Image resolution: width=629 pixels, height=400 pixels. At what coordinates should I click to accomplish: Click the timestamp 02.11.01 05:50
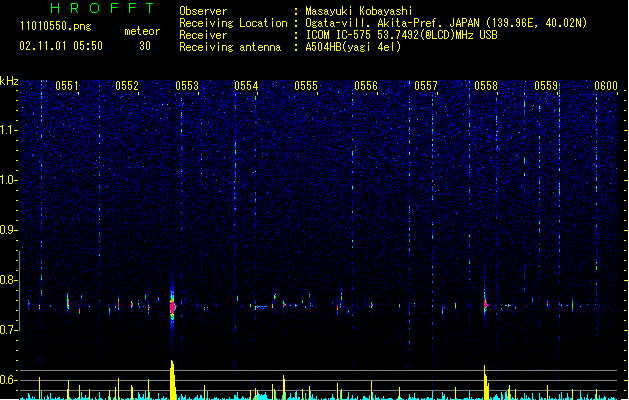coord(61,46)
